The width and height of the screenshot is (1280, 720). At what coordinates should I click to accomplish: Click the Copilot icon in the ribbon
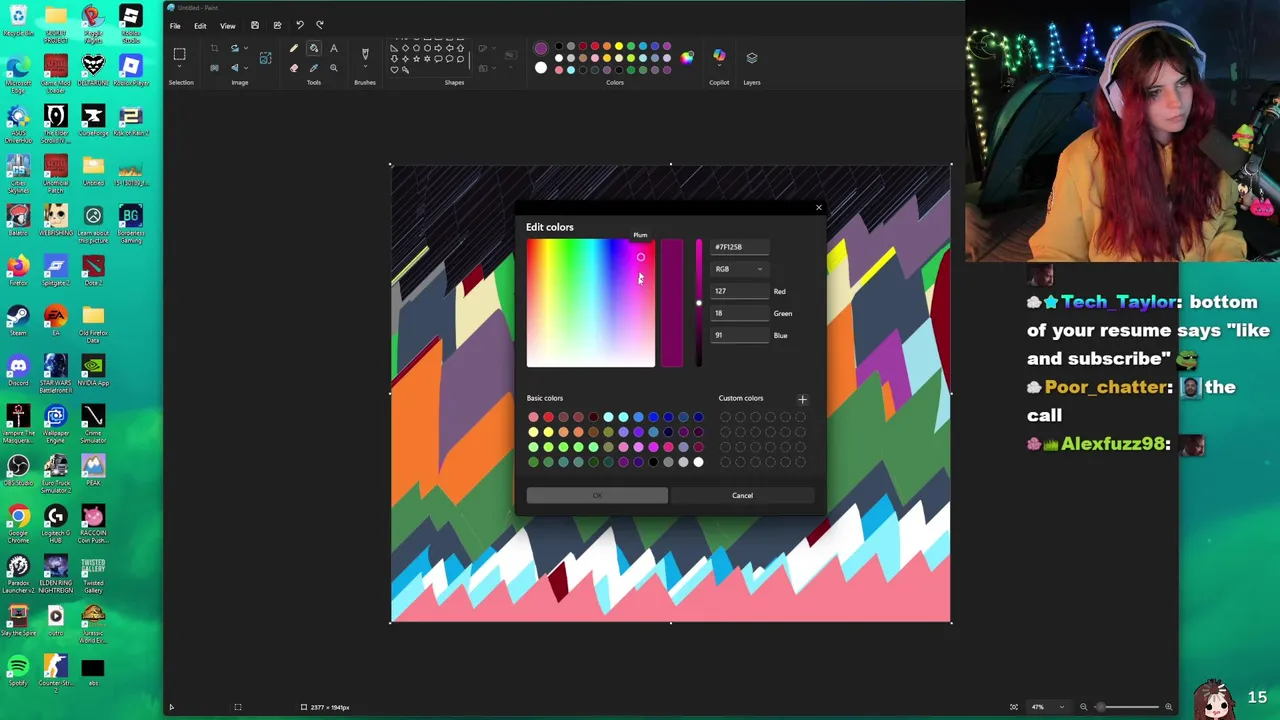(719, 55)
